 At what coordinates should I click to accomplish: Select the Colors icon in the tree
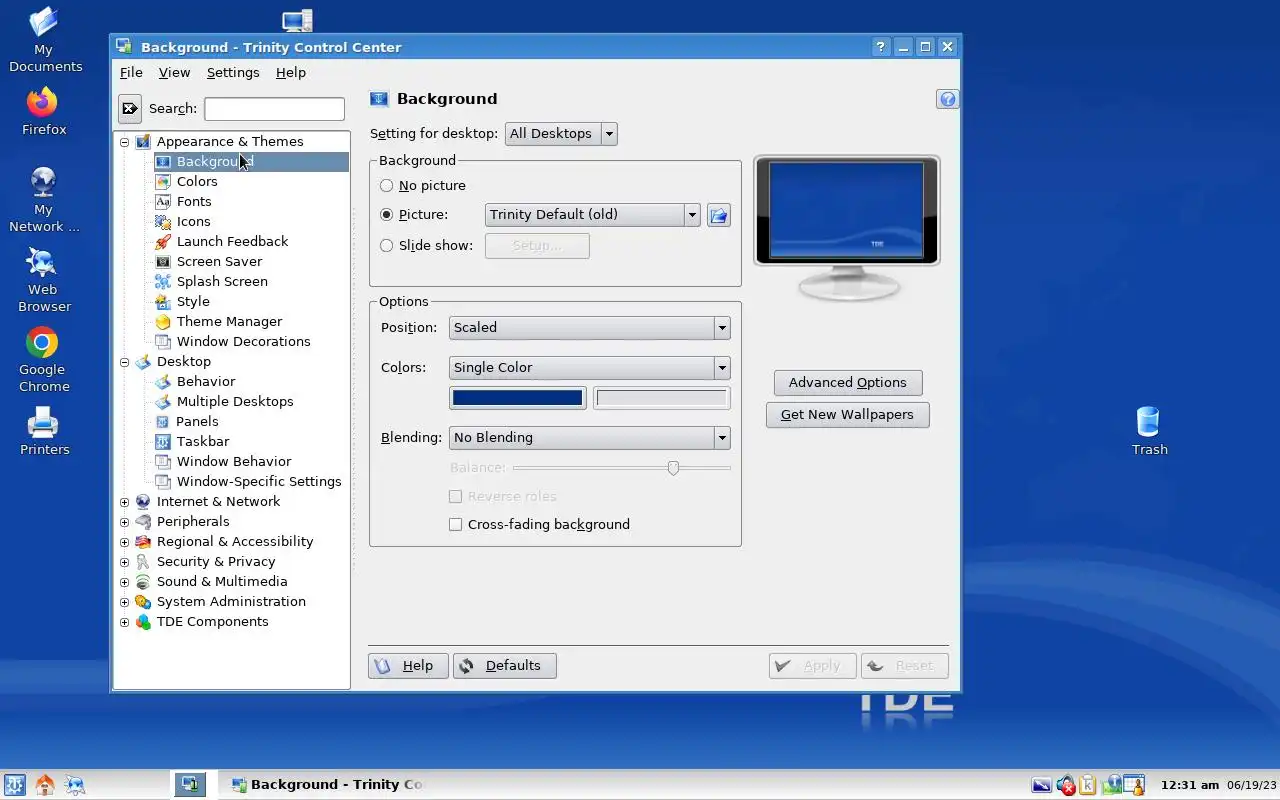tap(163, 181)
